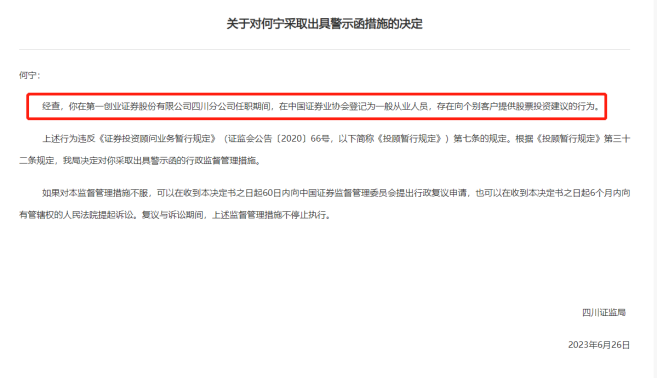This screenshot has height=378, width=658.
Task: Click the line starting with 上述行为违反《证券投资顾问业务暂行规定》
Action: click(336, 139)
